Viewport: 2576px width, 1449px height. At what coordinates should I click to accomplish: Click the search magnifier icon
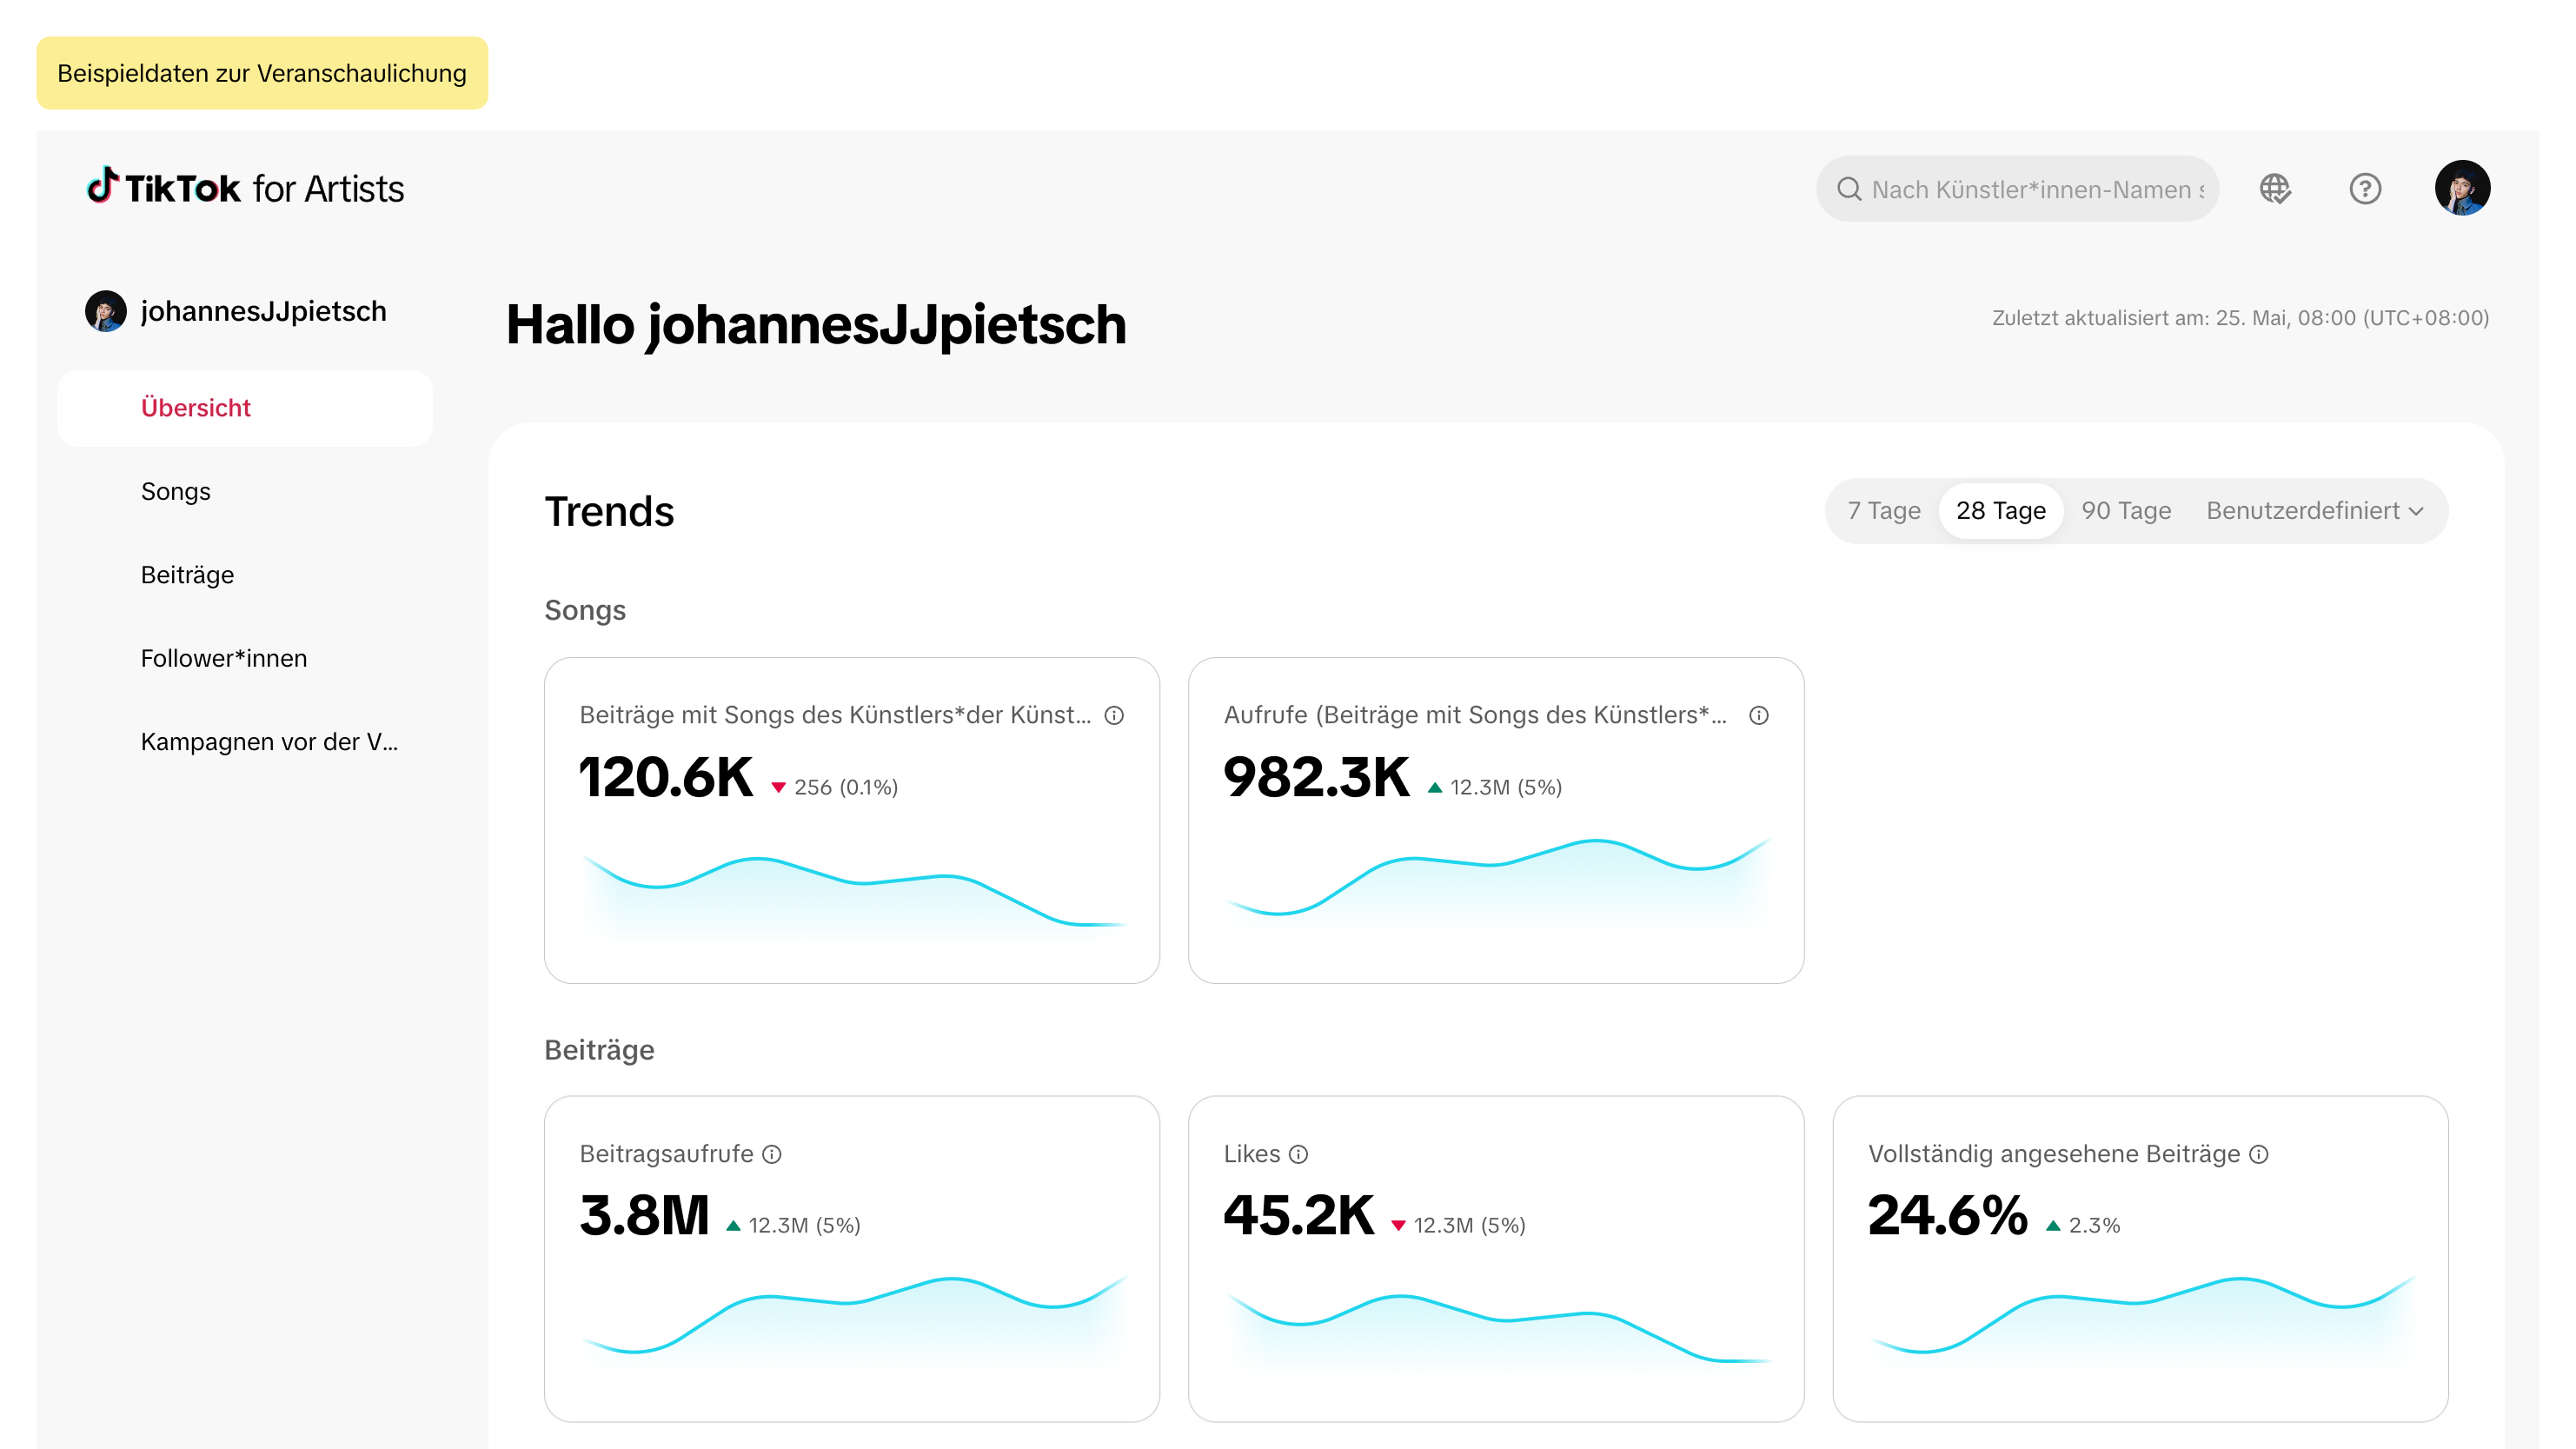[1849, 189]
